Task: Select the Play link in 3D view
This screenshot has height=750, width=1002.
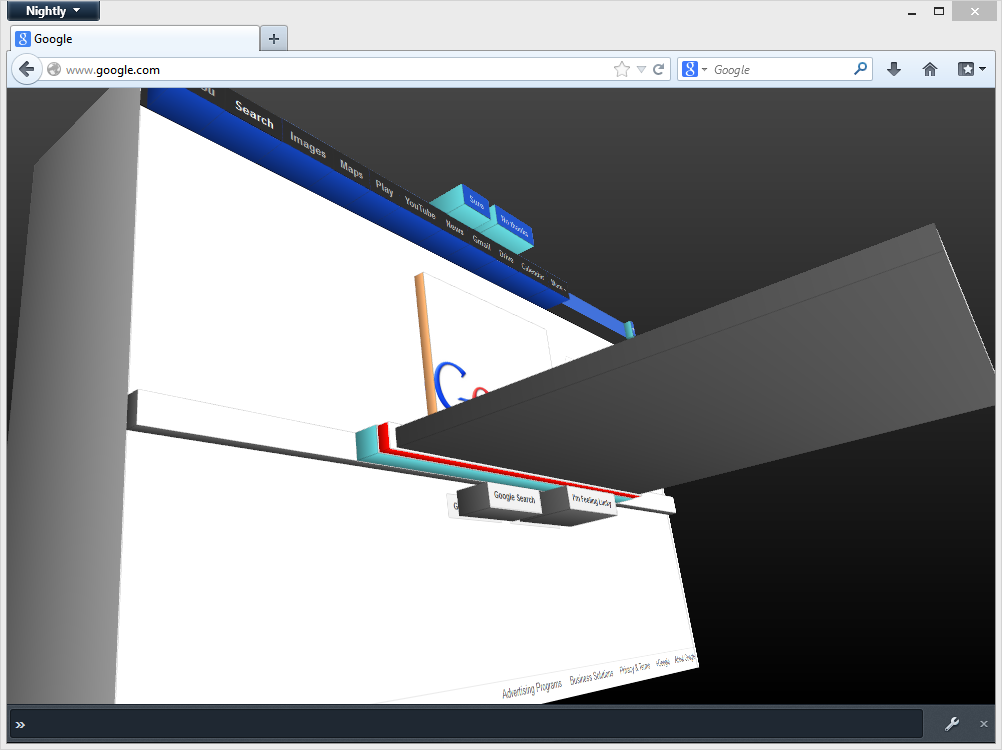Action: point(384,188)
